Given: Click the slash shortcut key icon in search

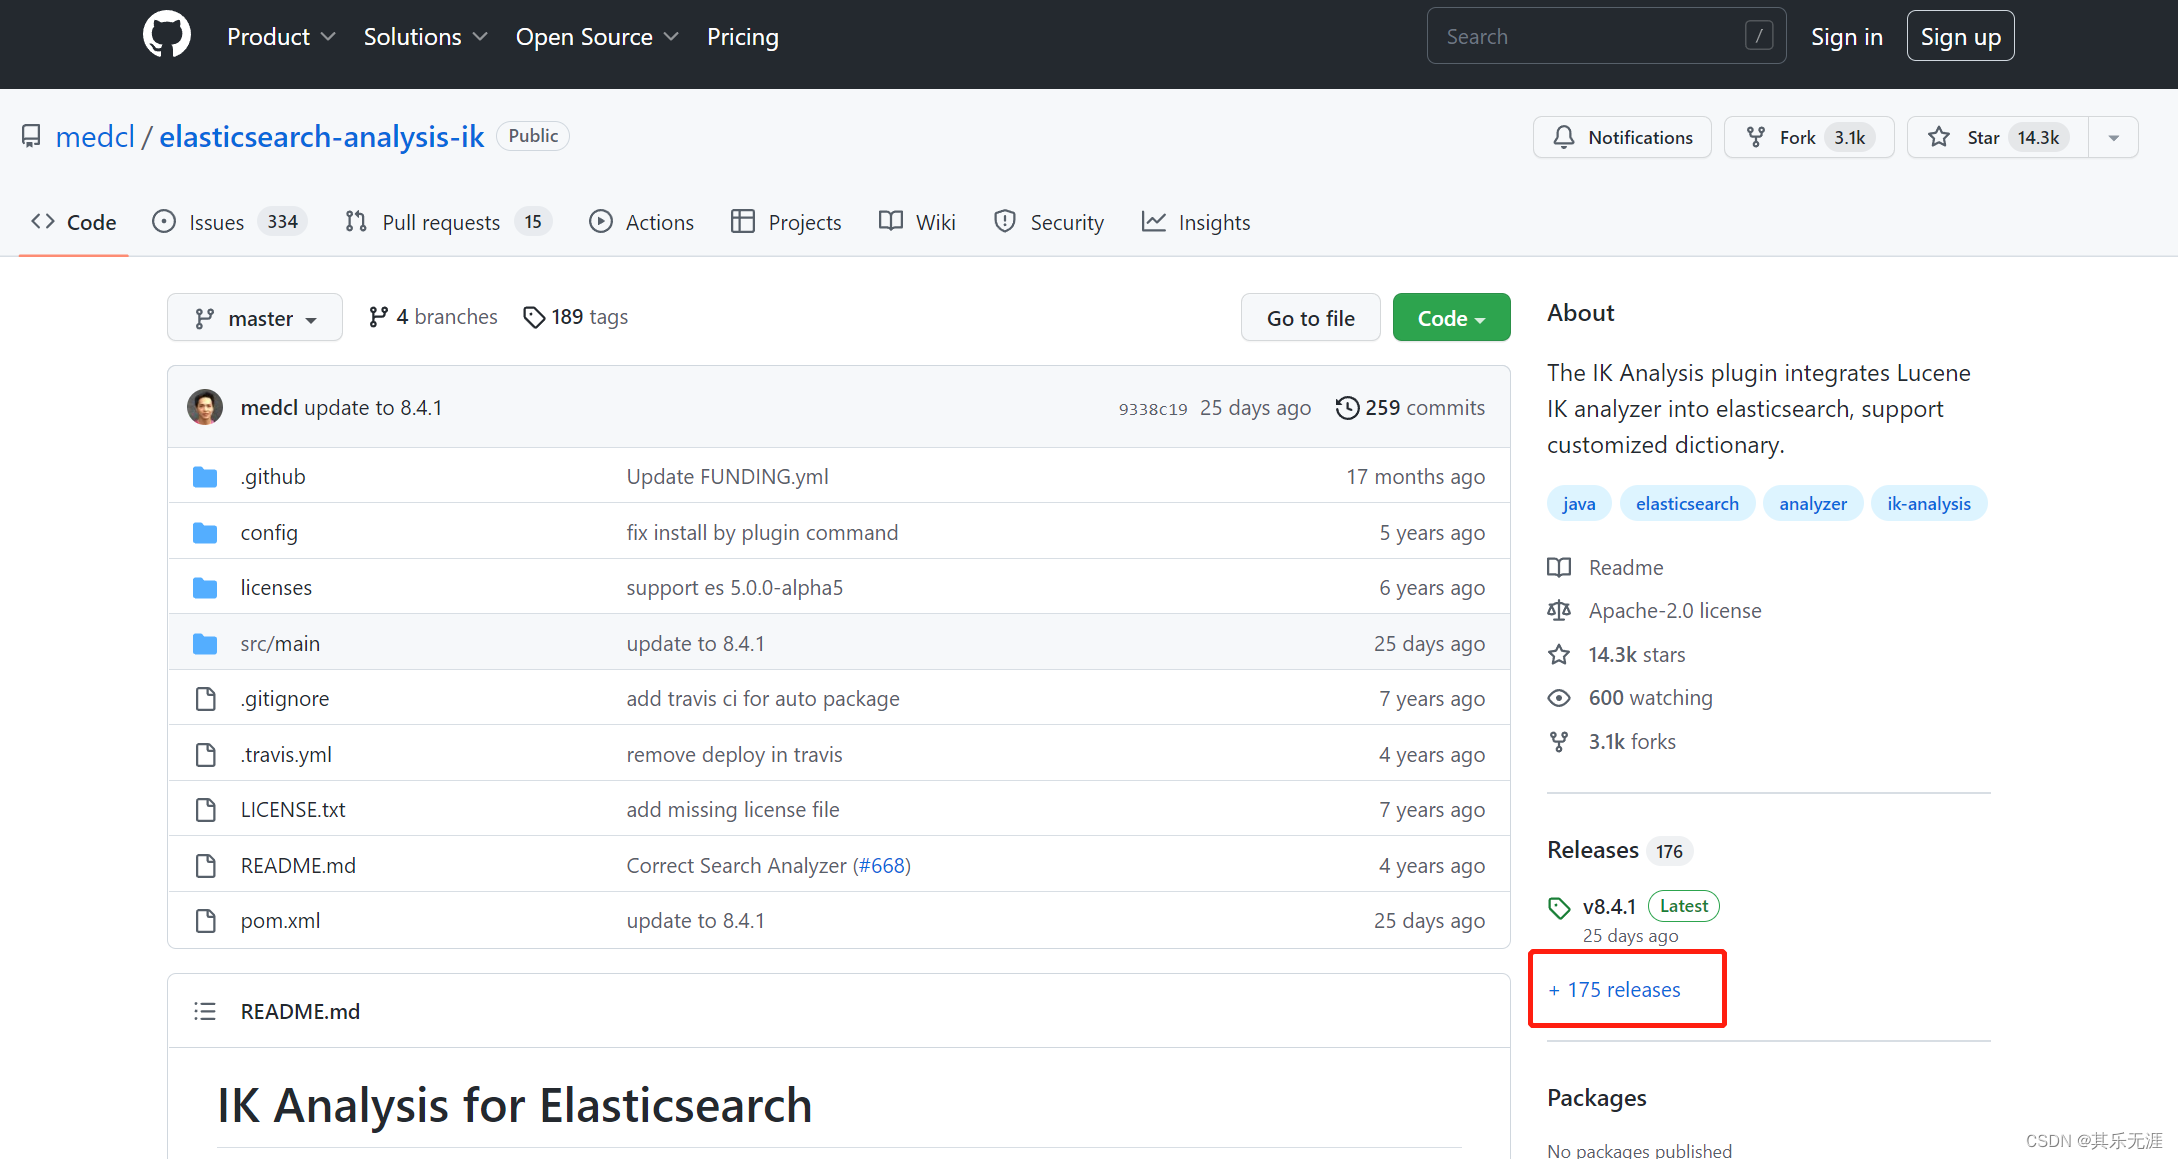Looking at the screenshot, I should tap(1759, 36).
